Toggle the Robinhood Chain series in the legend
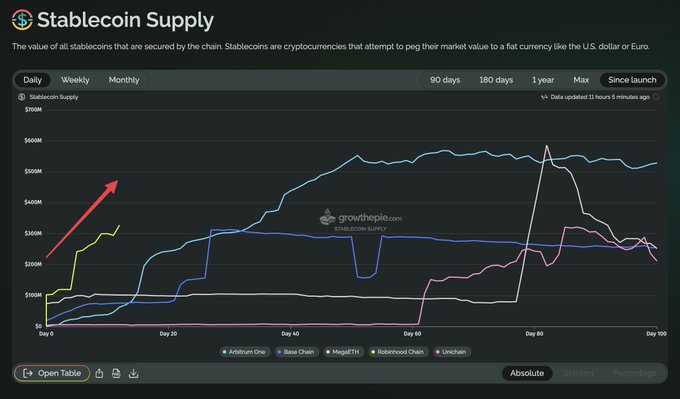The height and width of the screenshot is (399, 680). 398,352
